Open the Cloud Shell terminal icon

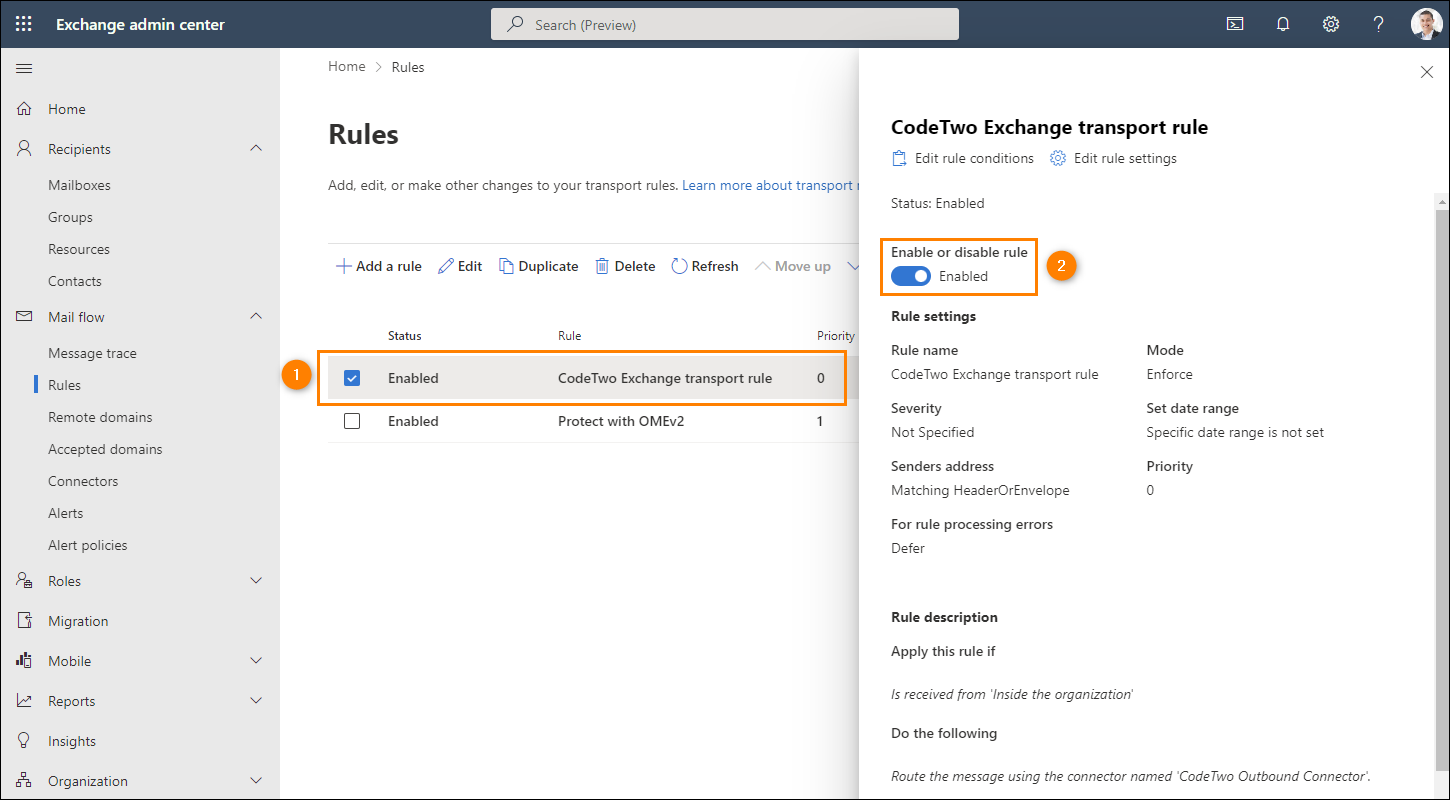pyautogui.click(x=1235, y=24)
